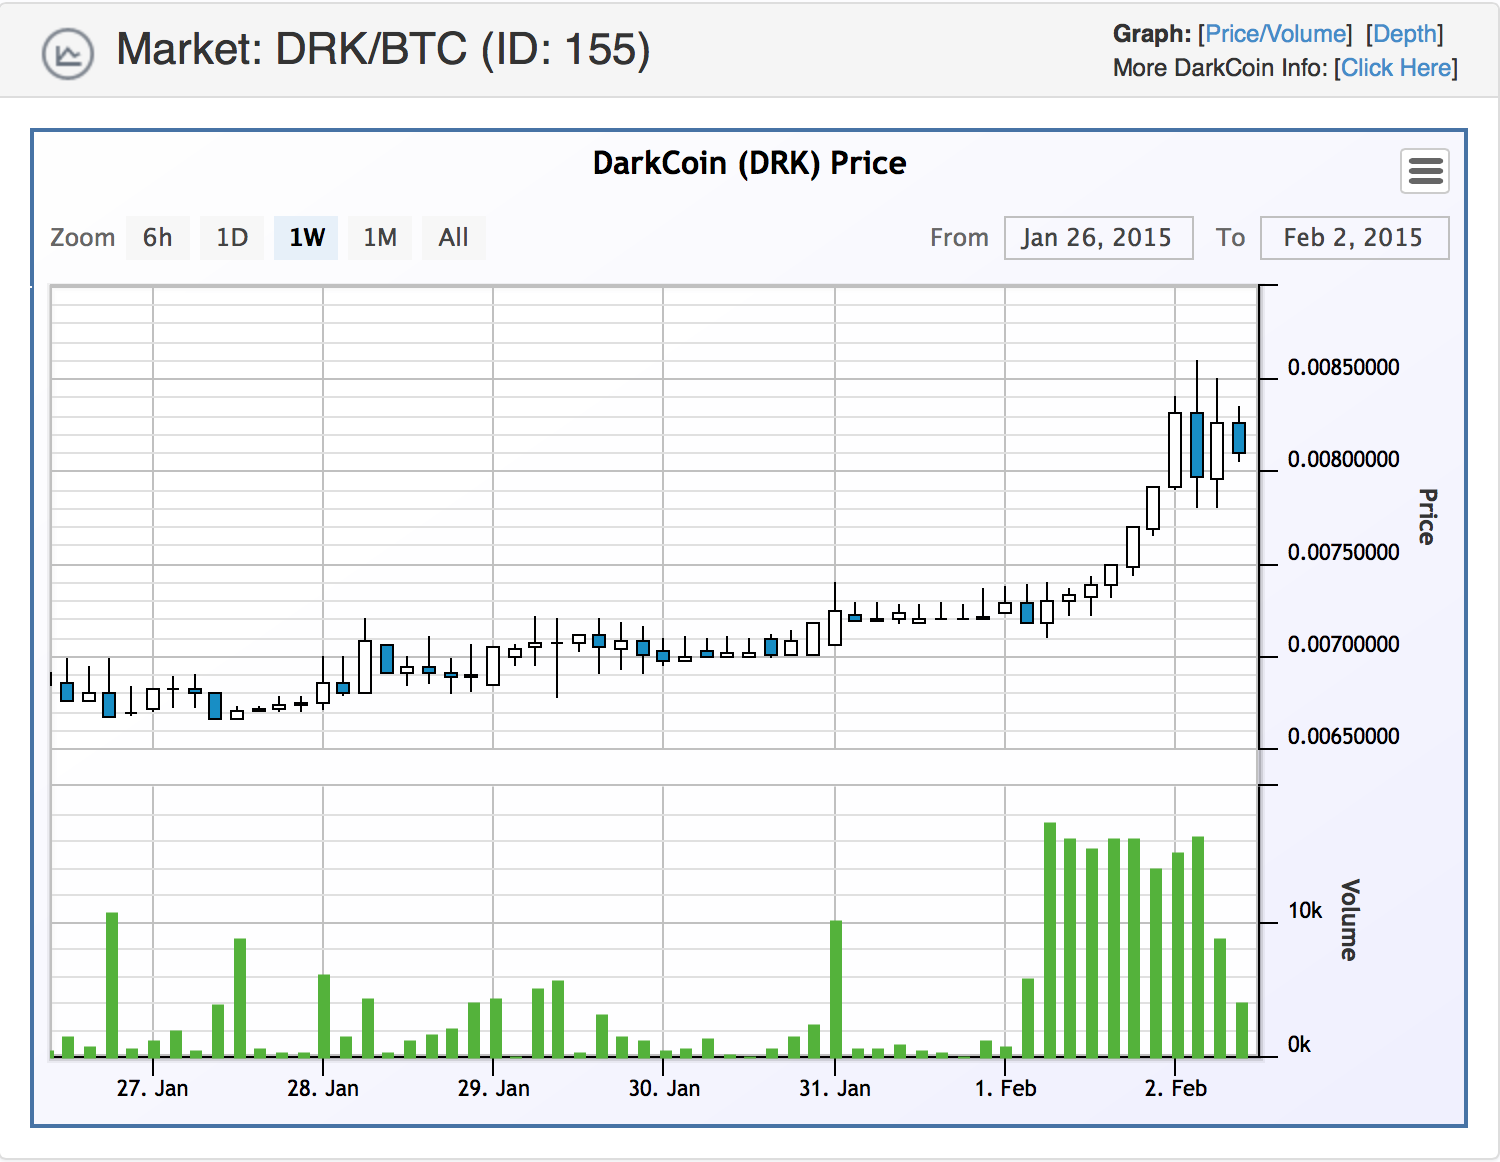Screen dimensions: 1500x1162
Task: Click the From date field Jan 26, 2015
Action: tap(1097, 238)
